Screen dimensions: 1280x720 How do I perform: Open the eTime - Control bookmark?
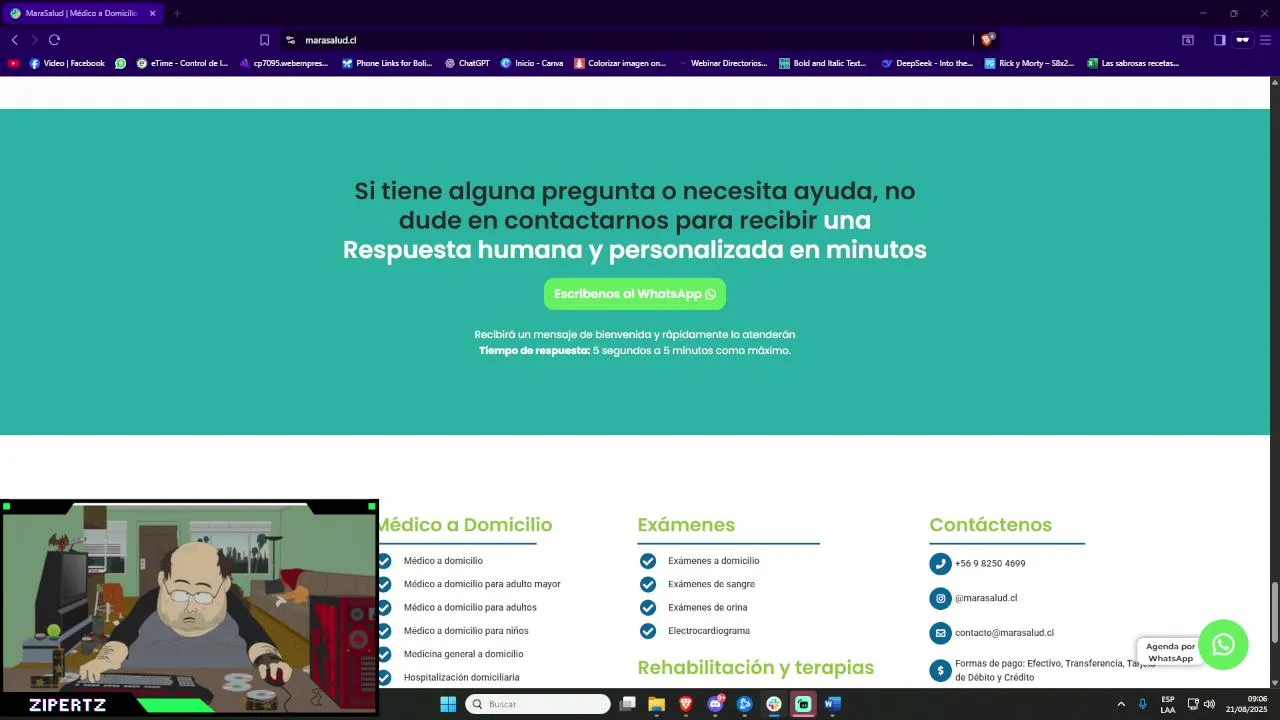click(183, 63)
